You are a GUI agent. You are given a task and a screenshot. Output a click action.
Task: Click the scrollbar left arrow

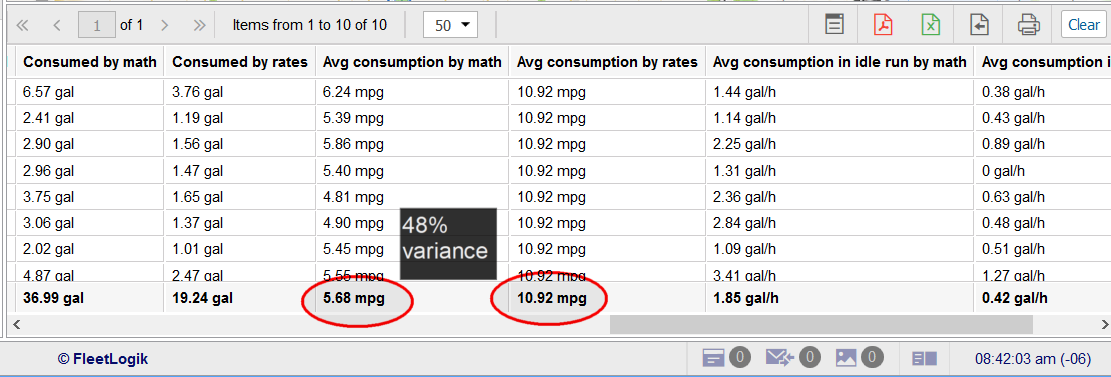point(16,325)
